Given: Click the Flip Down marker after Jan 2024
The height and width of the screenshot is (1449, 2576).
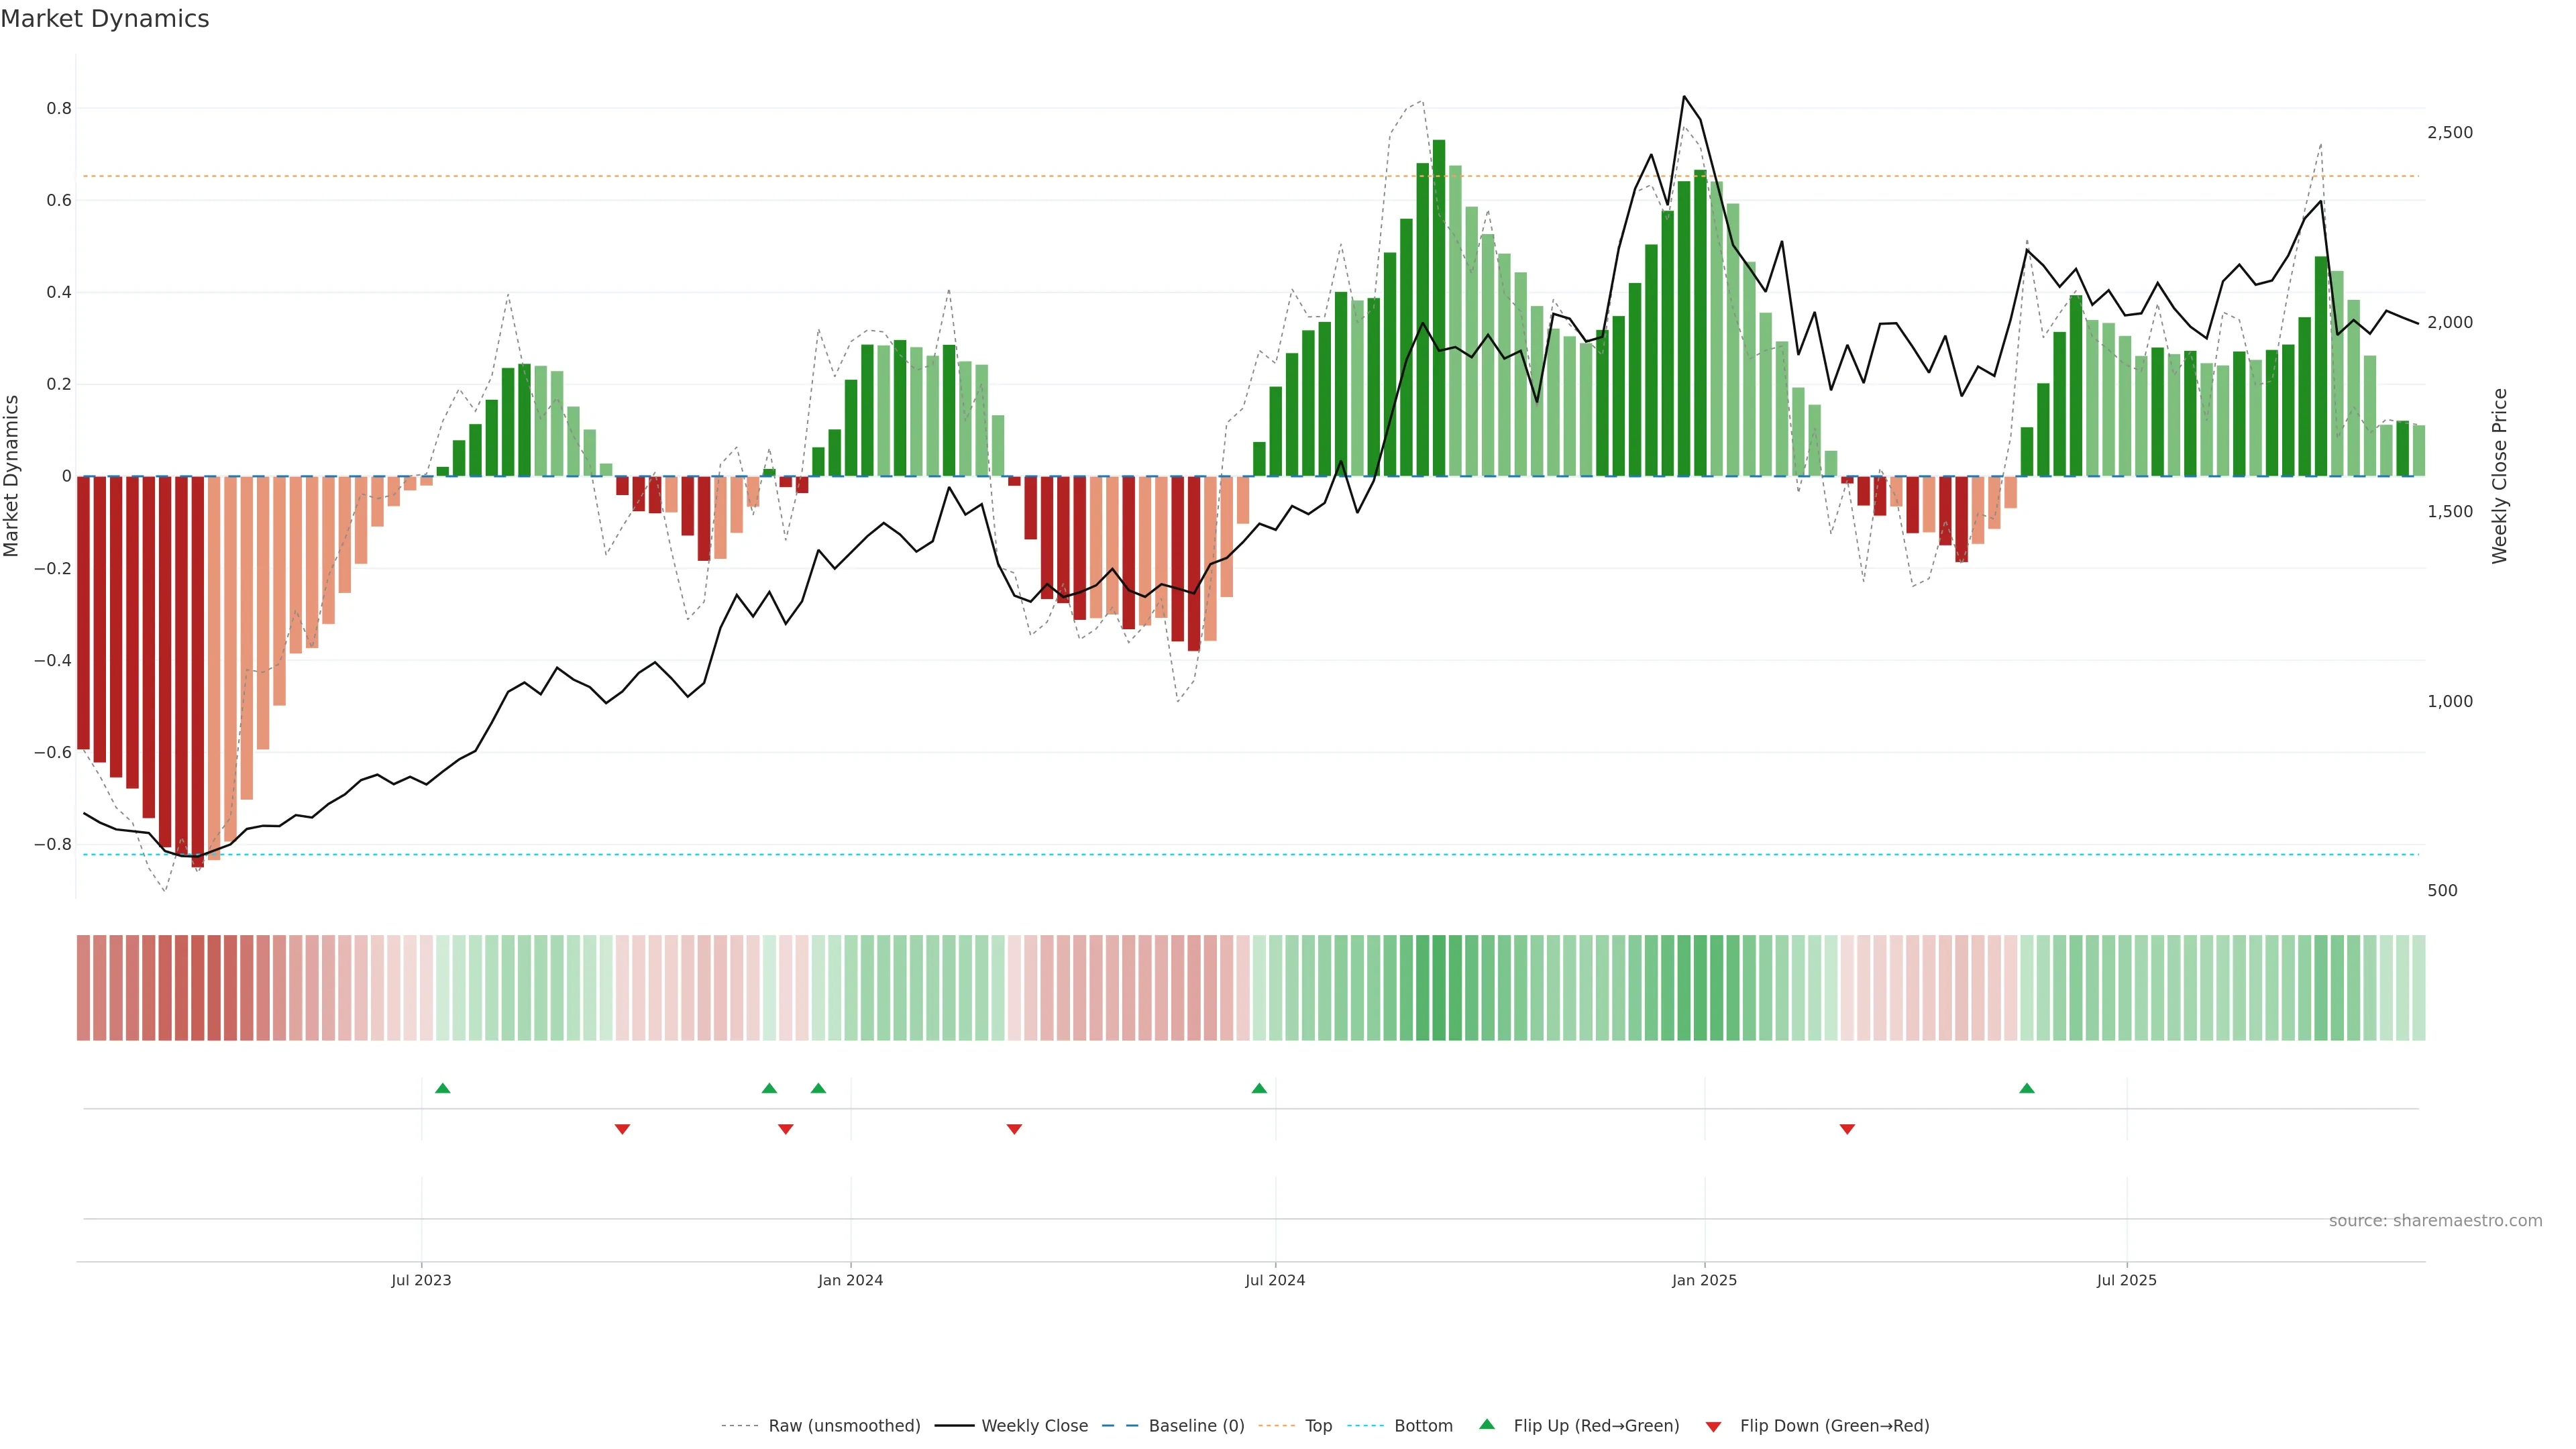Looking at the screenshot, I should [x=1014, y=1129].
